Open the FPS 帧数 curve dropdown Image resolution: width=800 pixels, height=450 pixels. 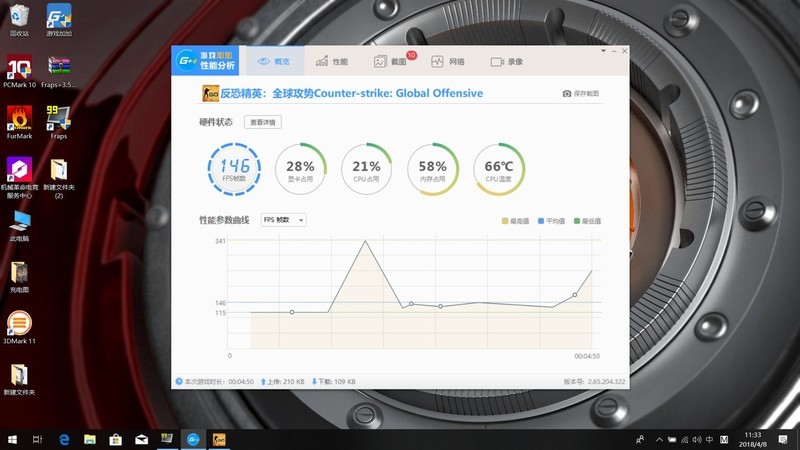pos(284,220)
